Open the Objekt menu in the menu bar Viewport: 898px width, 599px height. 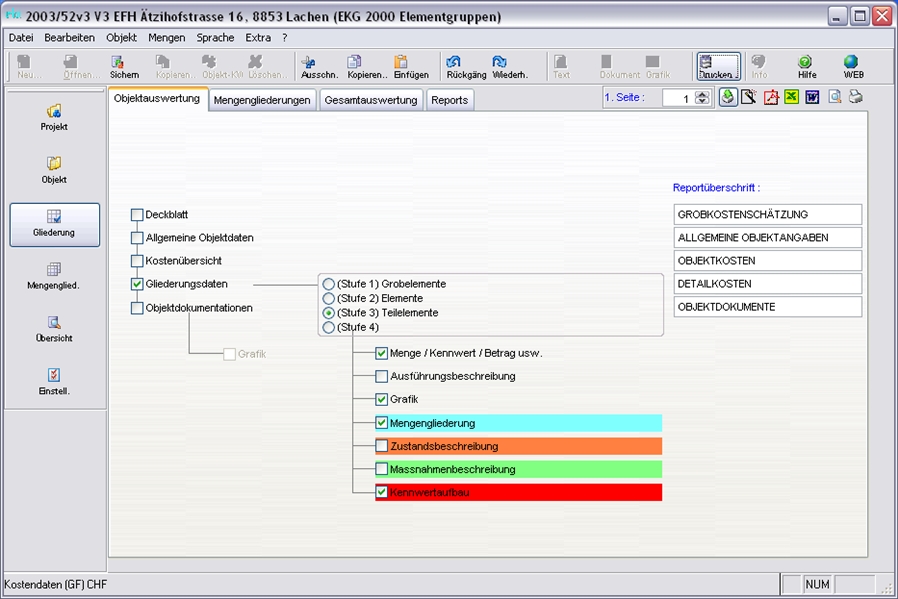pyautogui.click(x=121, y=38)
